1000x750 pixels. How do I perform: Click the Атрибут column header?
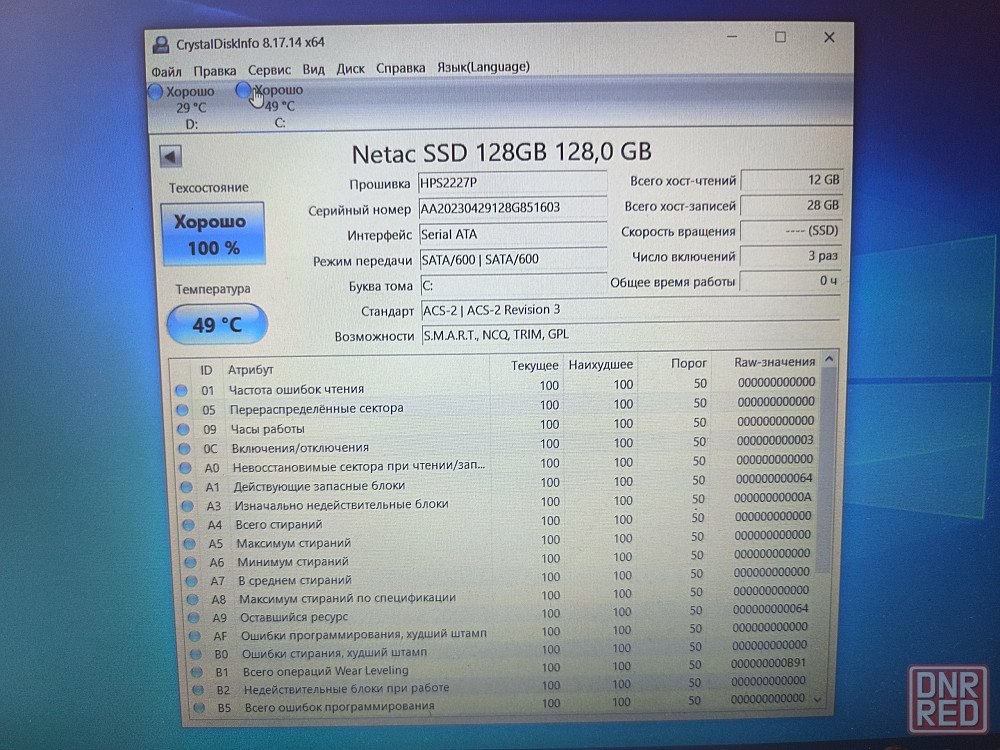tap(251, 369)
